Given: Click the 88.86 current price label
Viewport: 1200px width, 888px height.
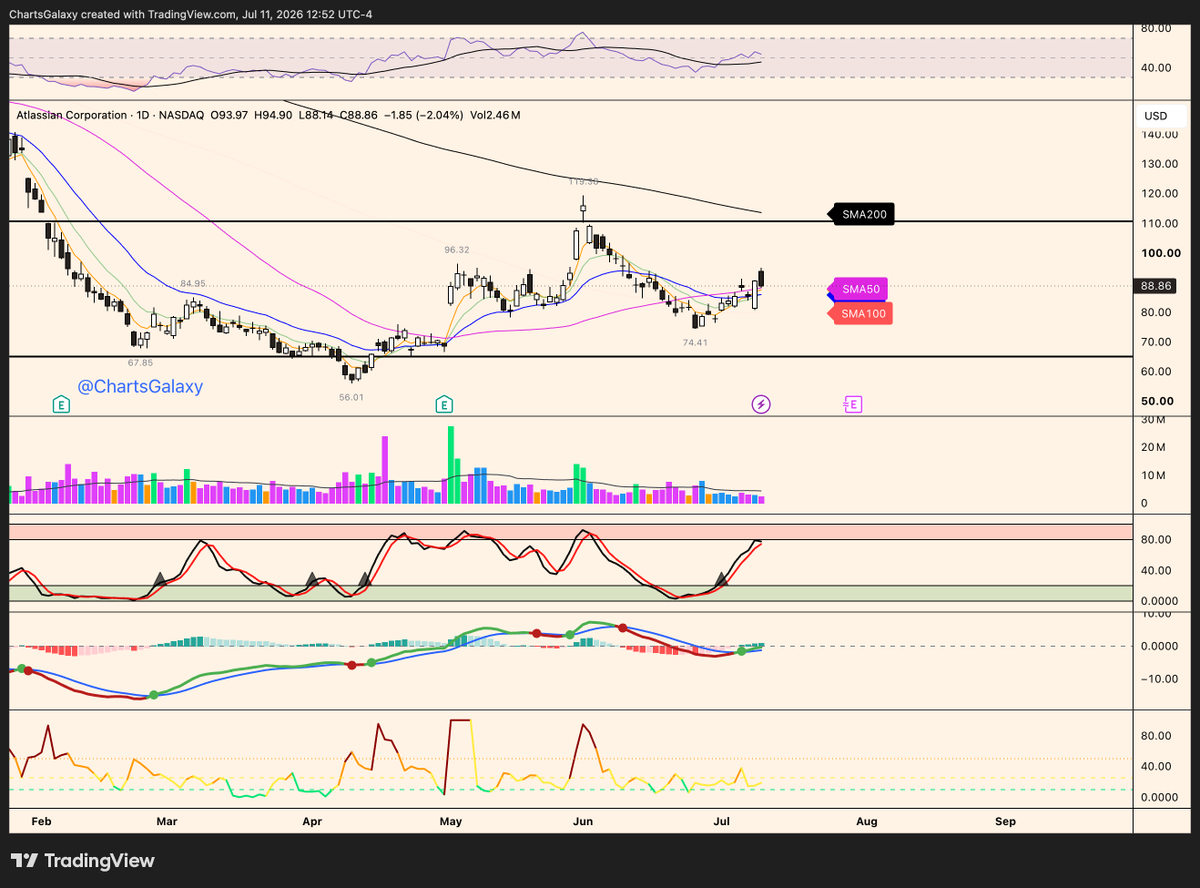Looking at the screenshot, I should click(x=1156, y=286).
